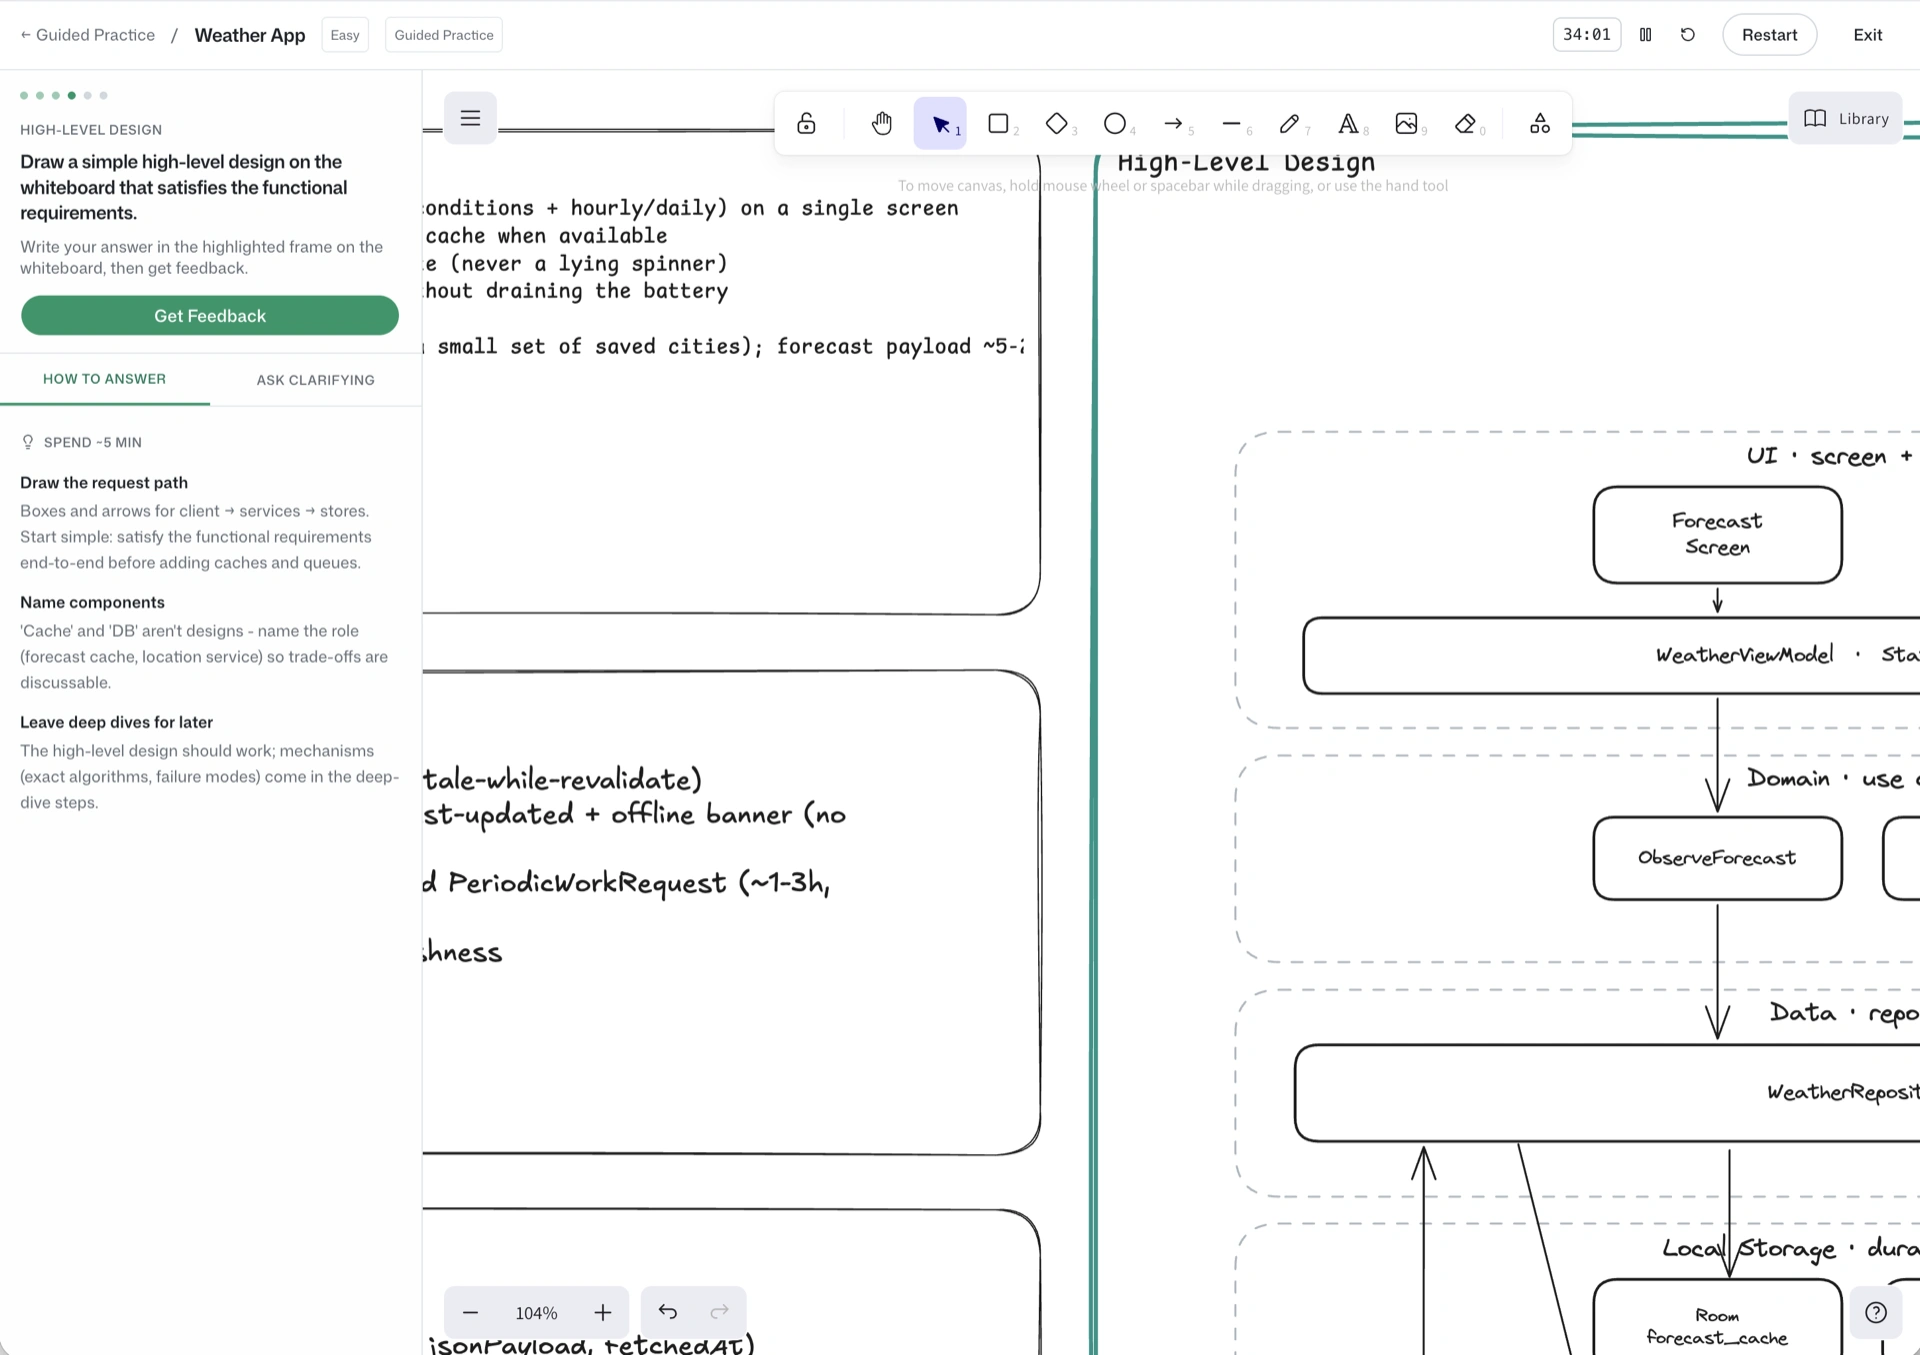Zoom in the canvas

(602, 1312)
